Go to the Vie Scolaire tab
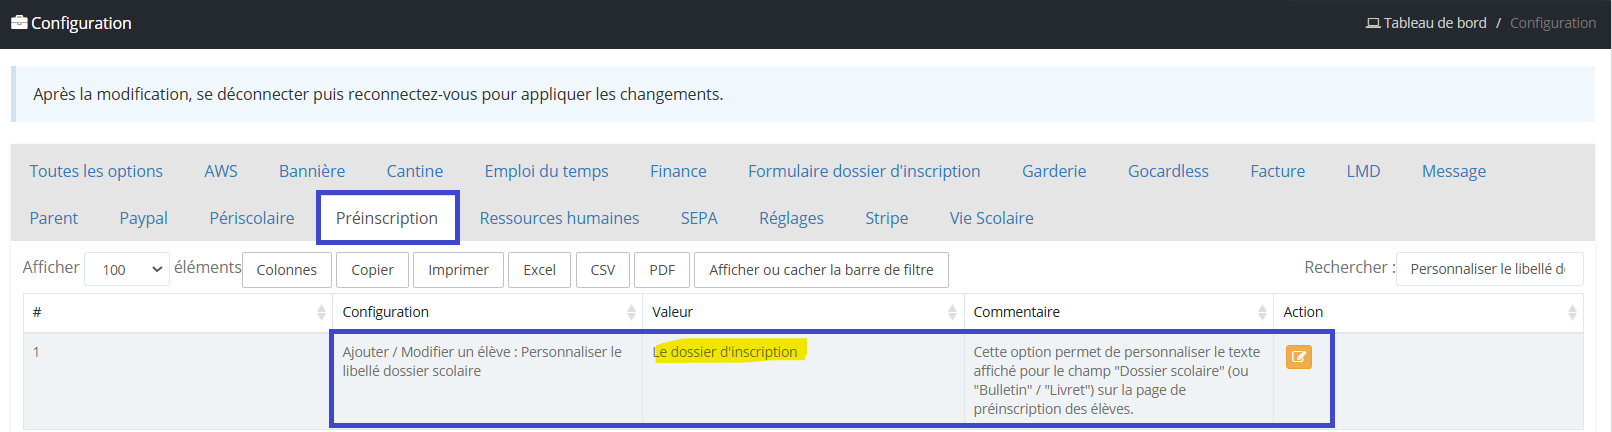The image size is (1612, 432). 992,218
